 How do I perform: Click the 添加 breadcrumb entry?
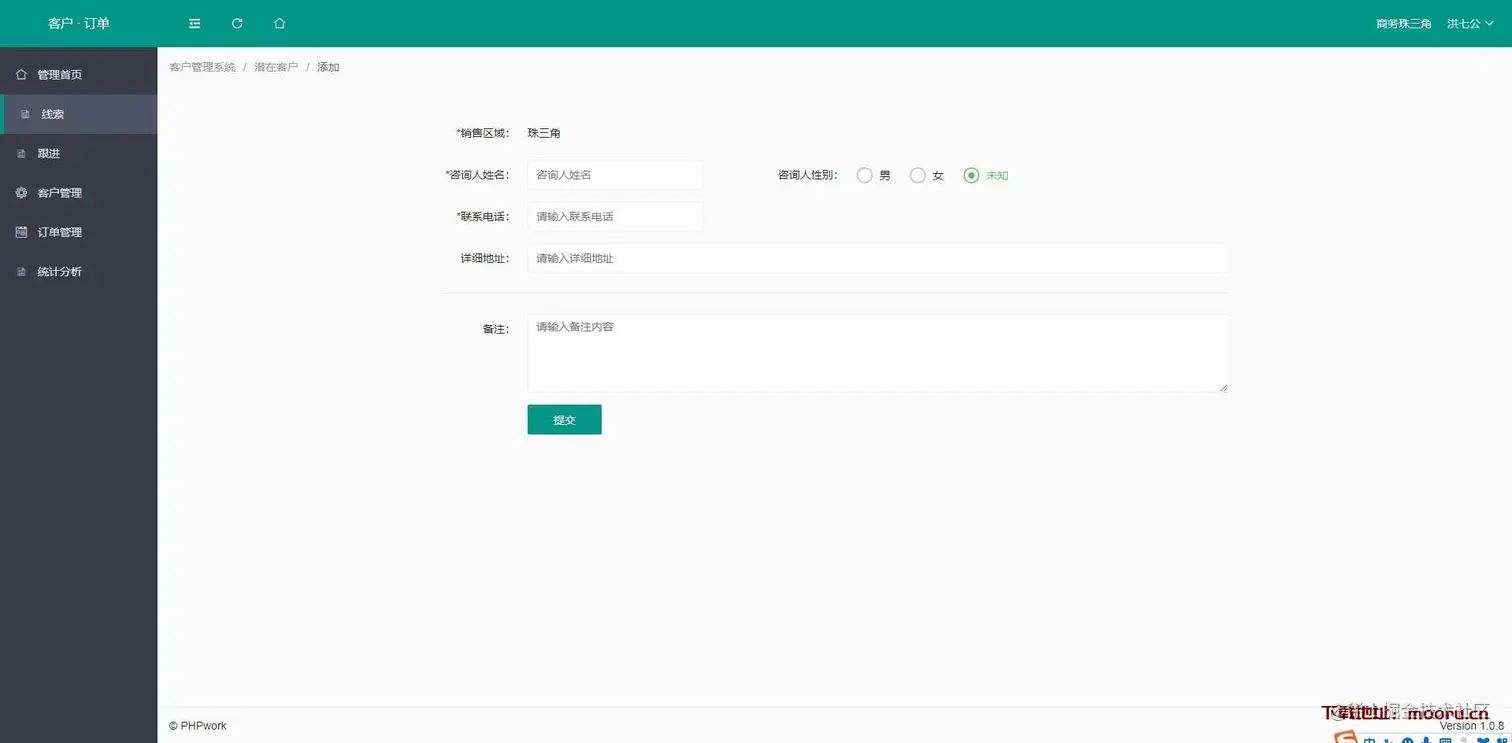coord(328,67)
